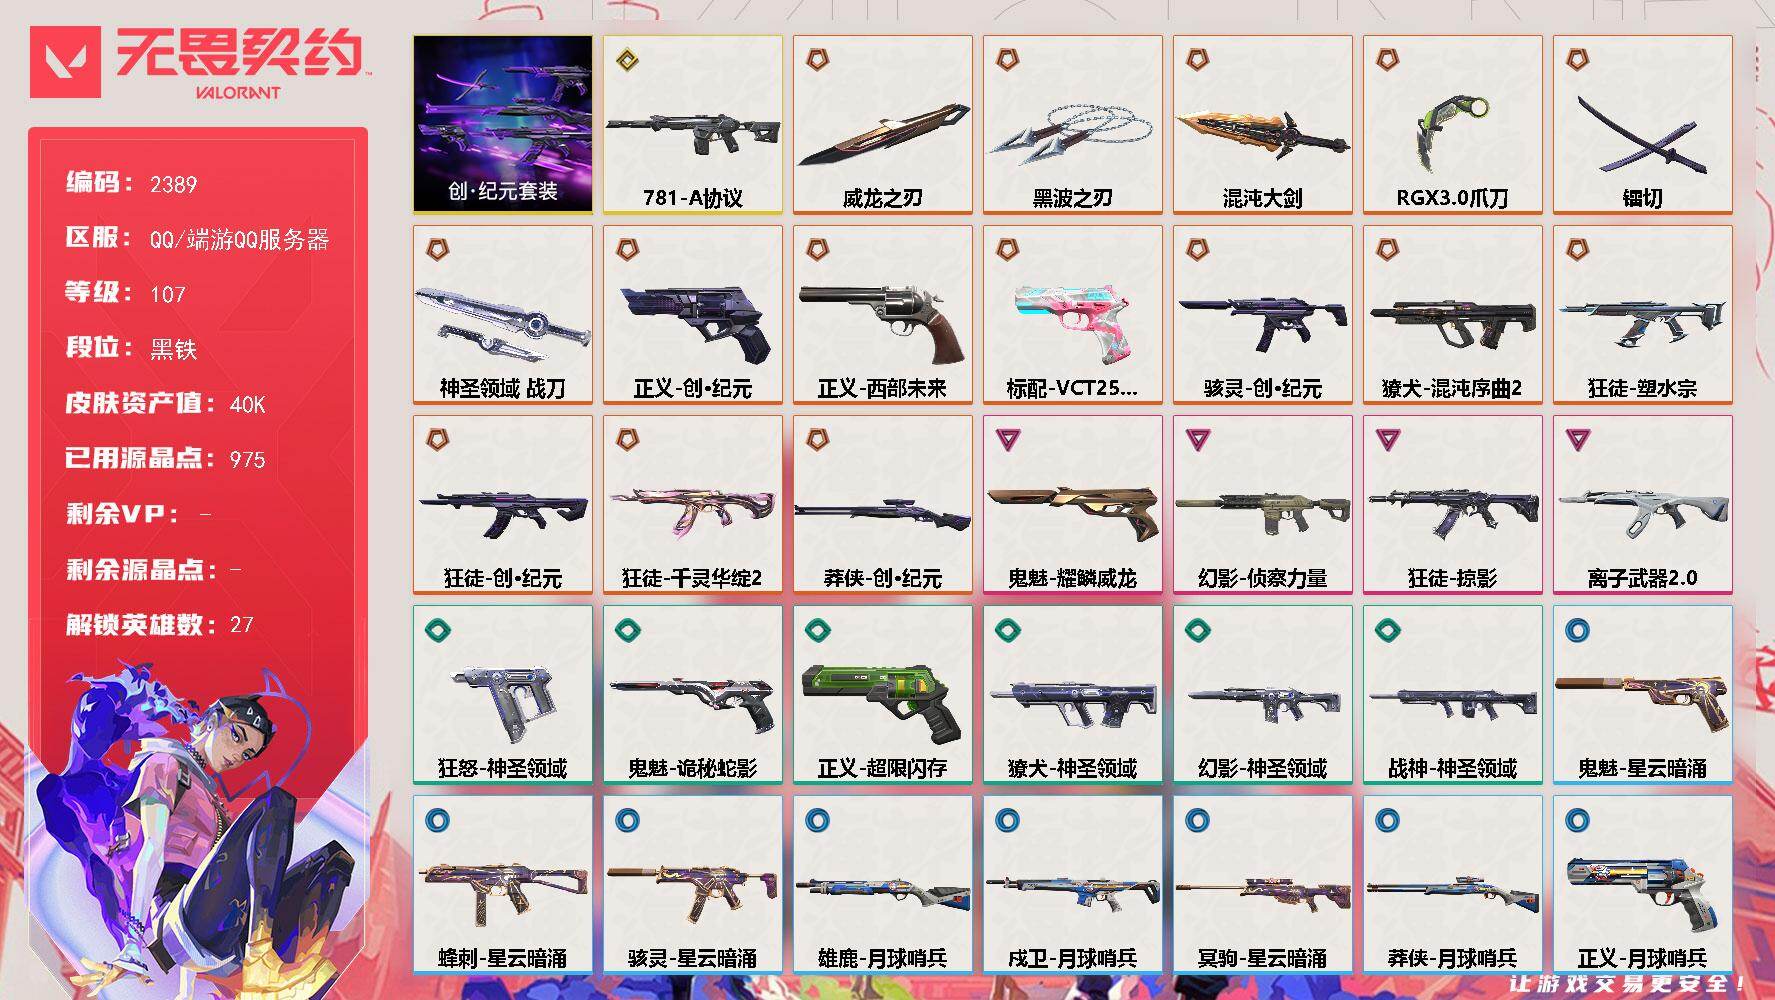
Task: Click rarity badge on 离子武器2.0 card
Action: click(x=1577, y=439)
